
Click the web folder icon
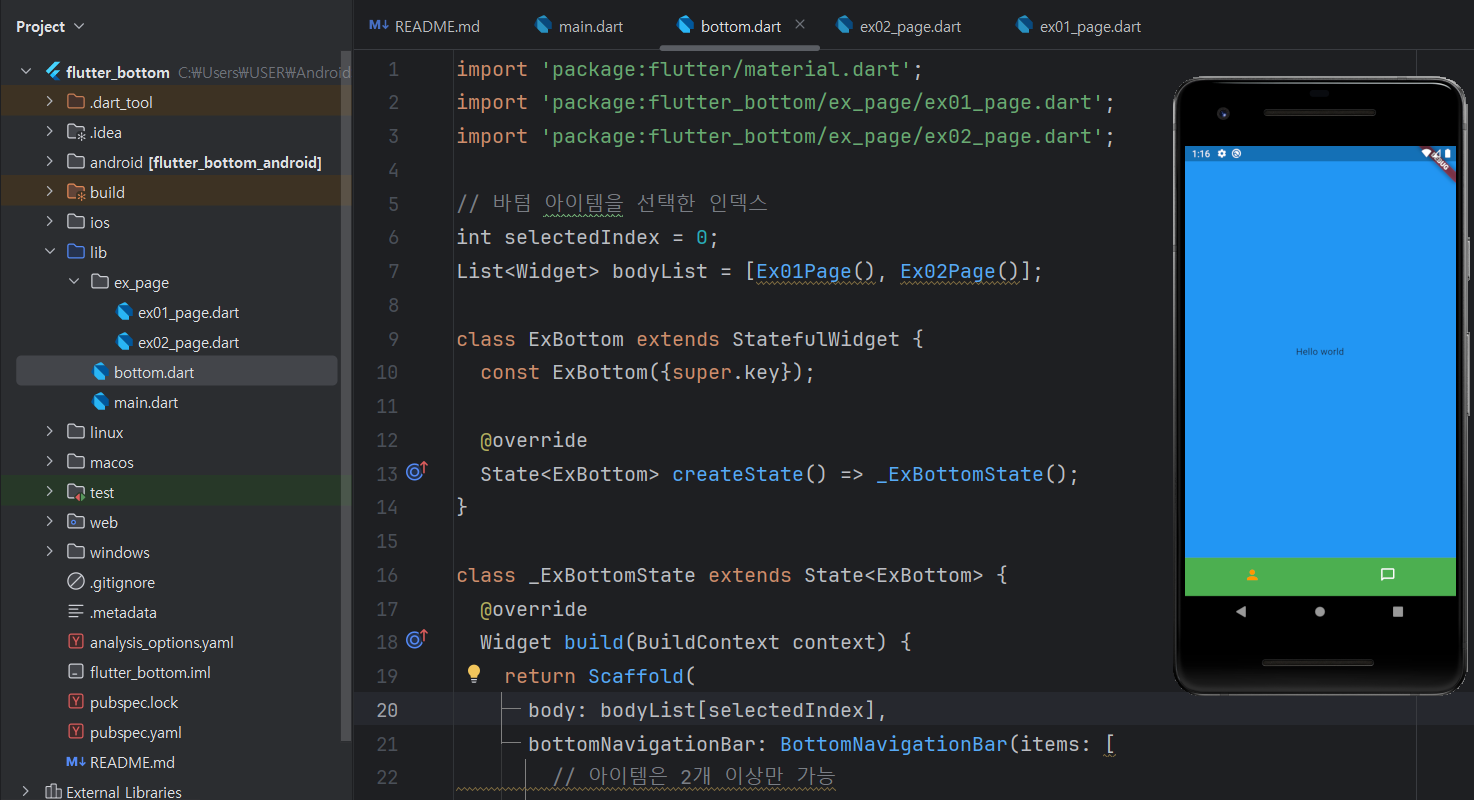tap(75, 522)
